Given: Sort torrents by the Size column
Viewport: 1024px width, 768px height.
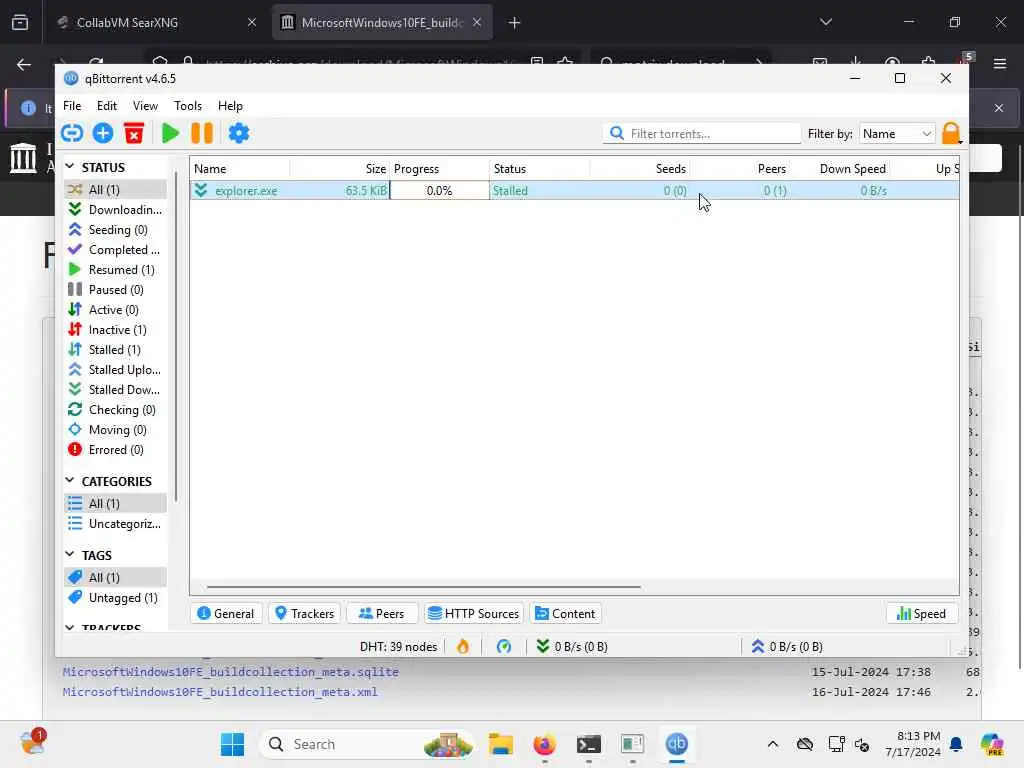Looking at the screenshot, I should coord(340,168).
